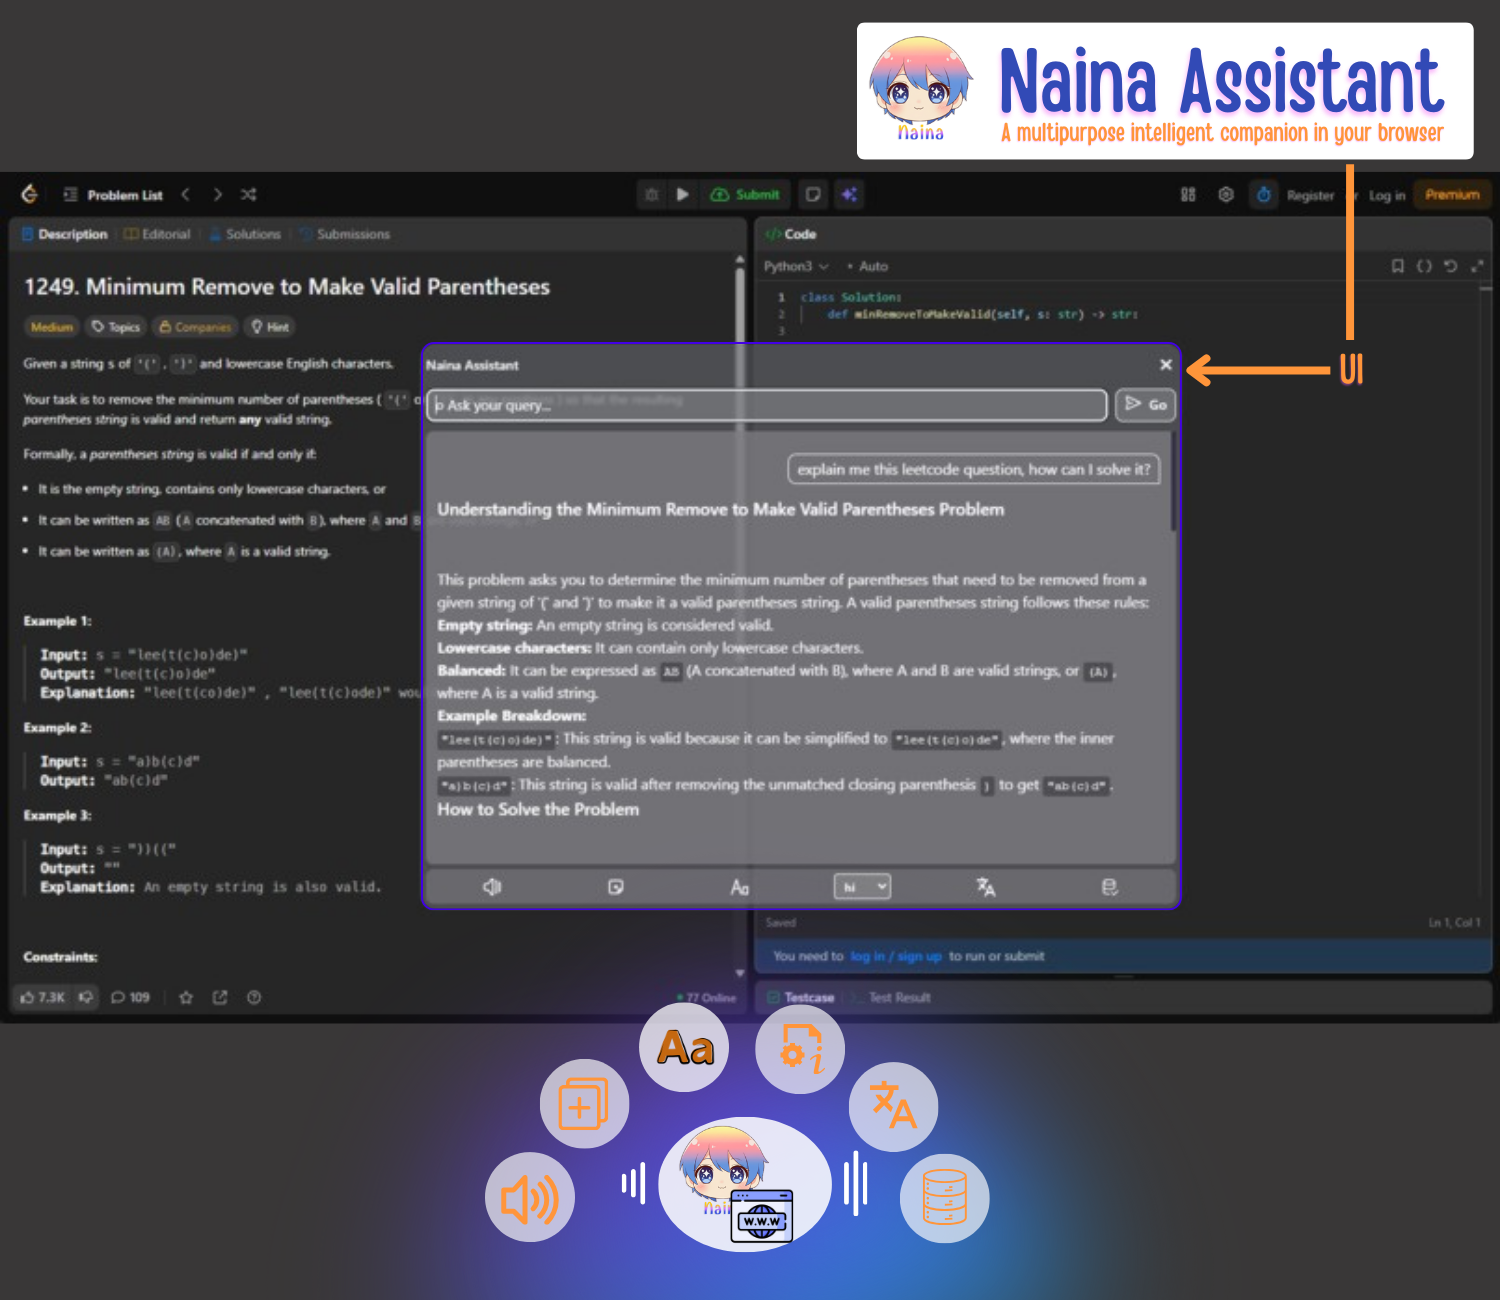This screenshot has height=1300, width=1500.
Task: Shuffle to a random problem
Action: (x=249, y=195)
